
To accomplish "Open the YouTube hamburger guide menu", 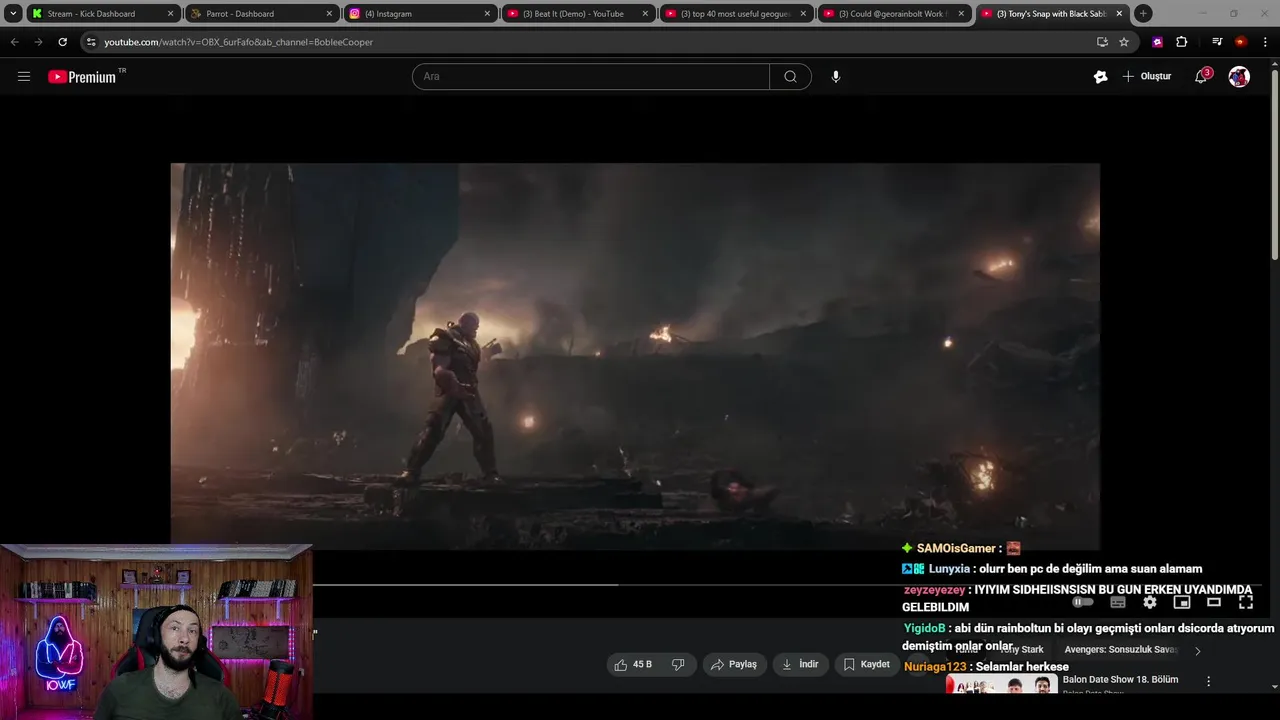I will point(24,76).
